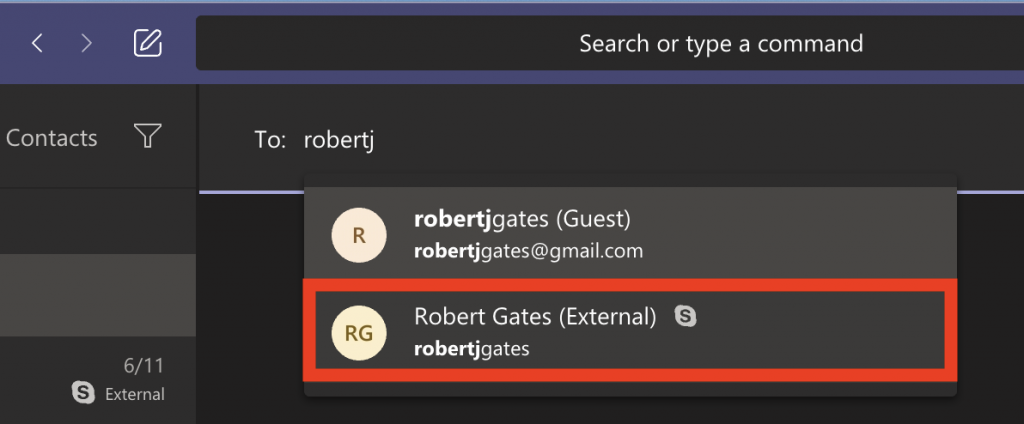Click the External label in chat list

point(135,394)
